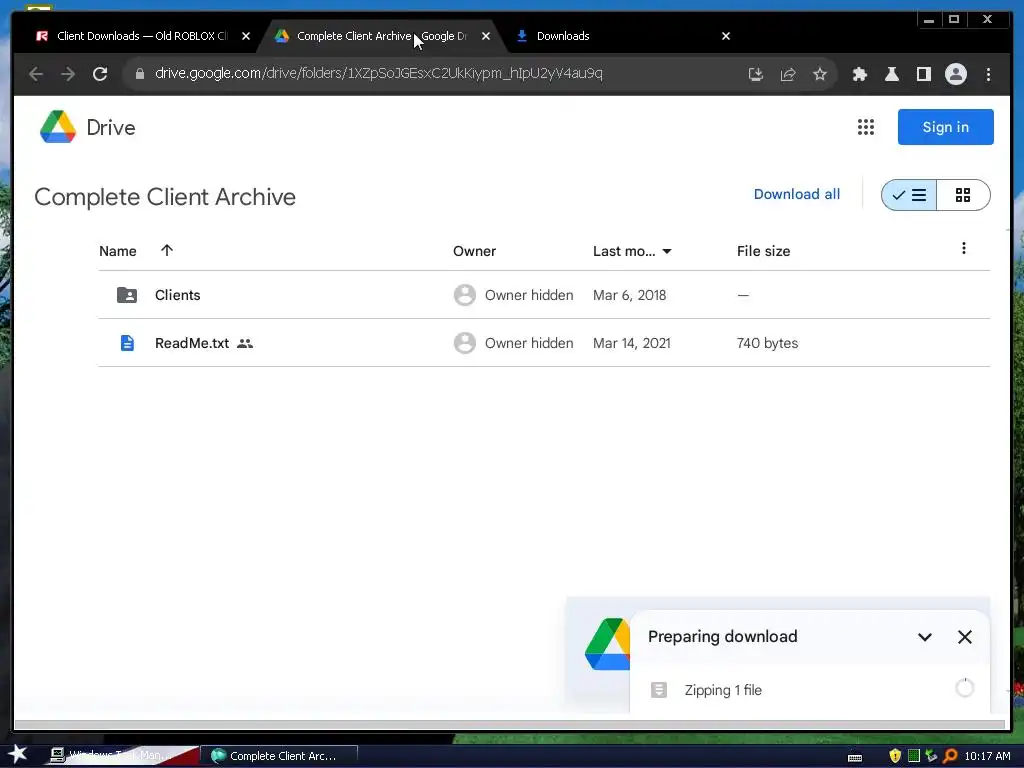The width and height of the screenshot is (1024, 768).
Task: Click the Google Drive logo
Action: [58, 127]
